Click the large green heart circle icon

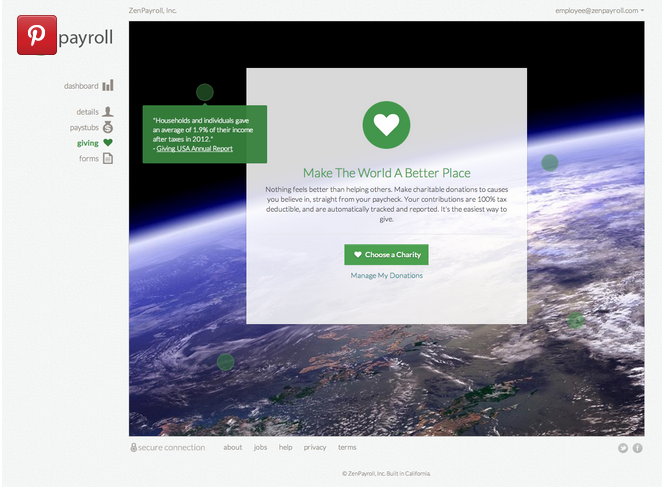tap(386, 125)
